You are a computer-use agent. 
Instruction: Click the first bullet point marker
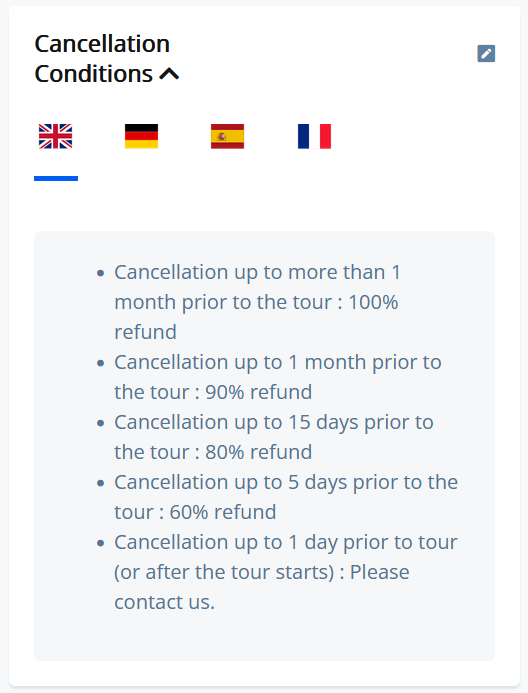click(101, 273)
